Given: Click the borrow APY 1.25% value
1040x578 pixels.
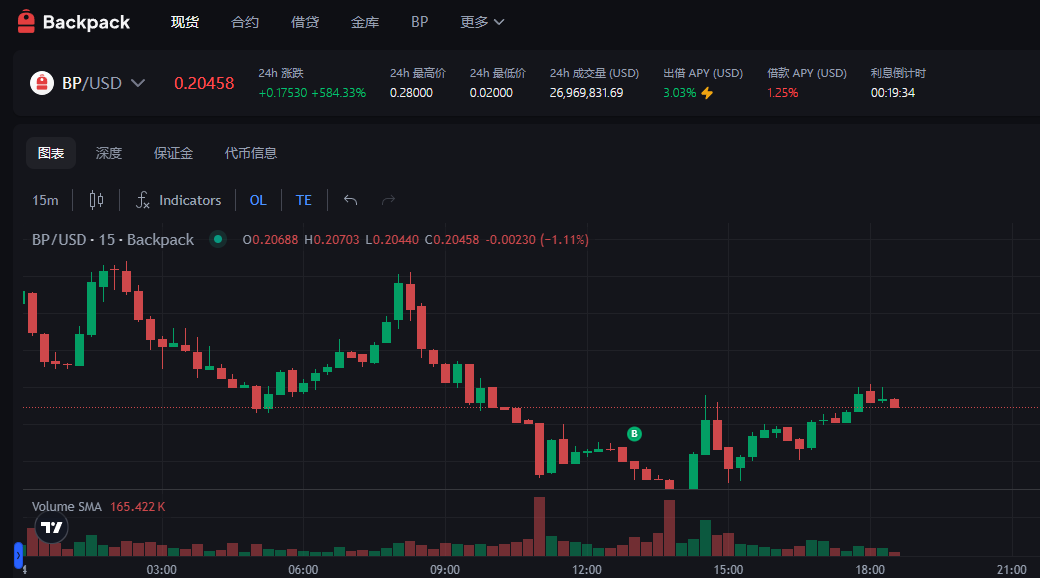Looking at the screenshot, I should coord(783,93).
